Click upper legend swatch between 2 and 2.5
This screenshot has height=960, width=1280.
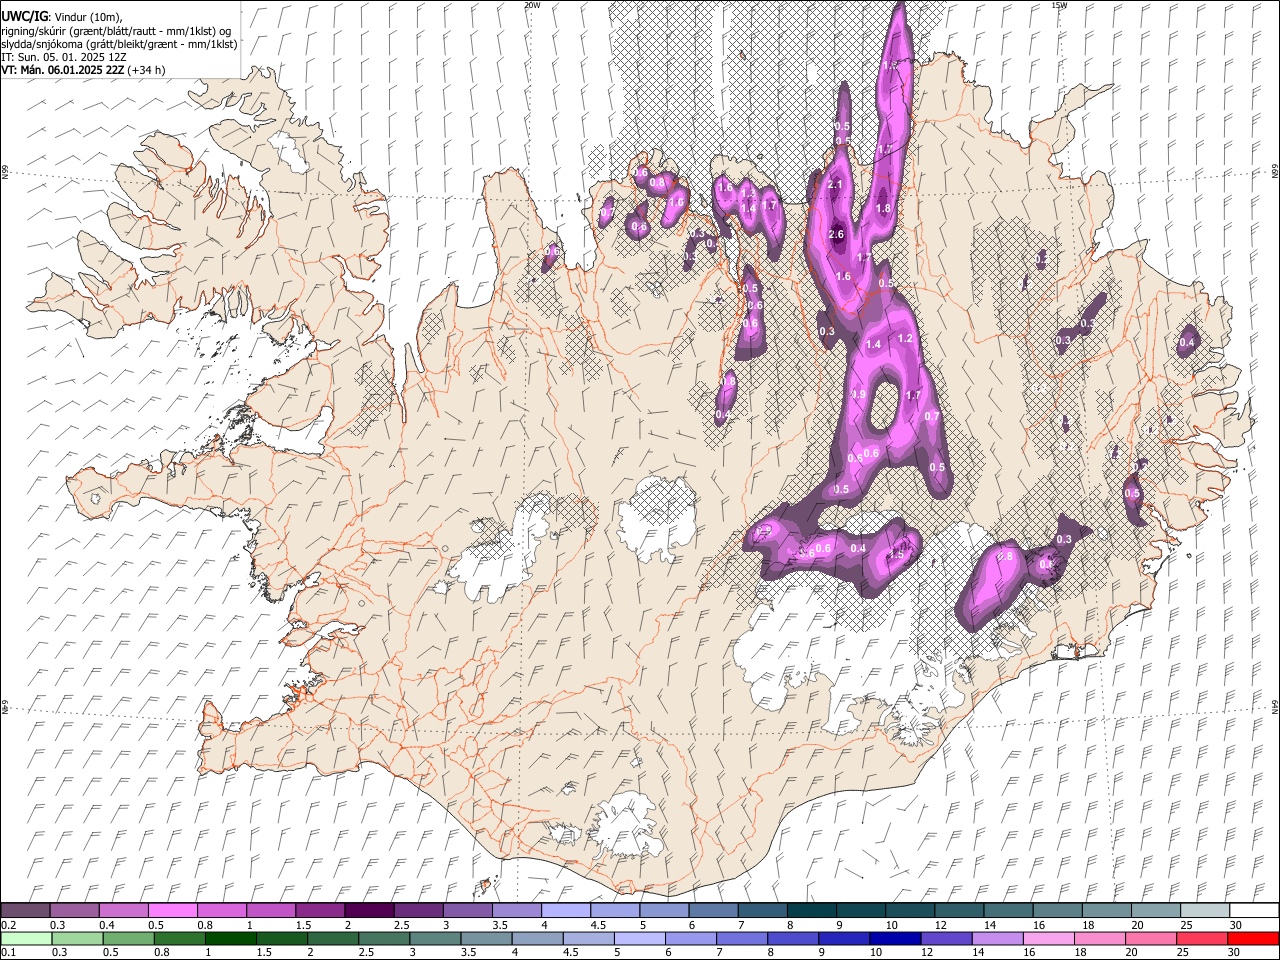(x=369, y=911)
